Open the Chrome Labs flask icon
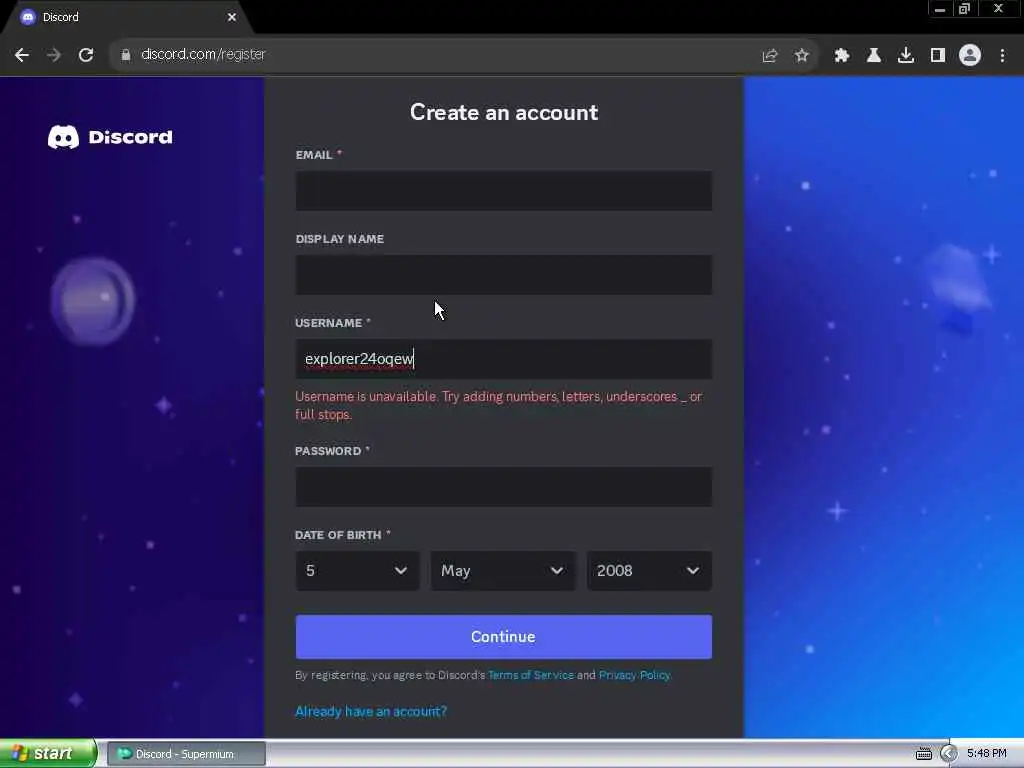This screenshot has width=1024, height=768. (x=874, y=56)
